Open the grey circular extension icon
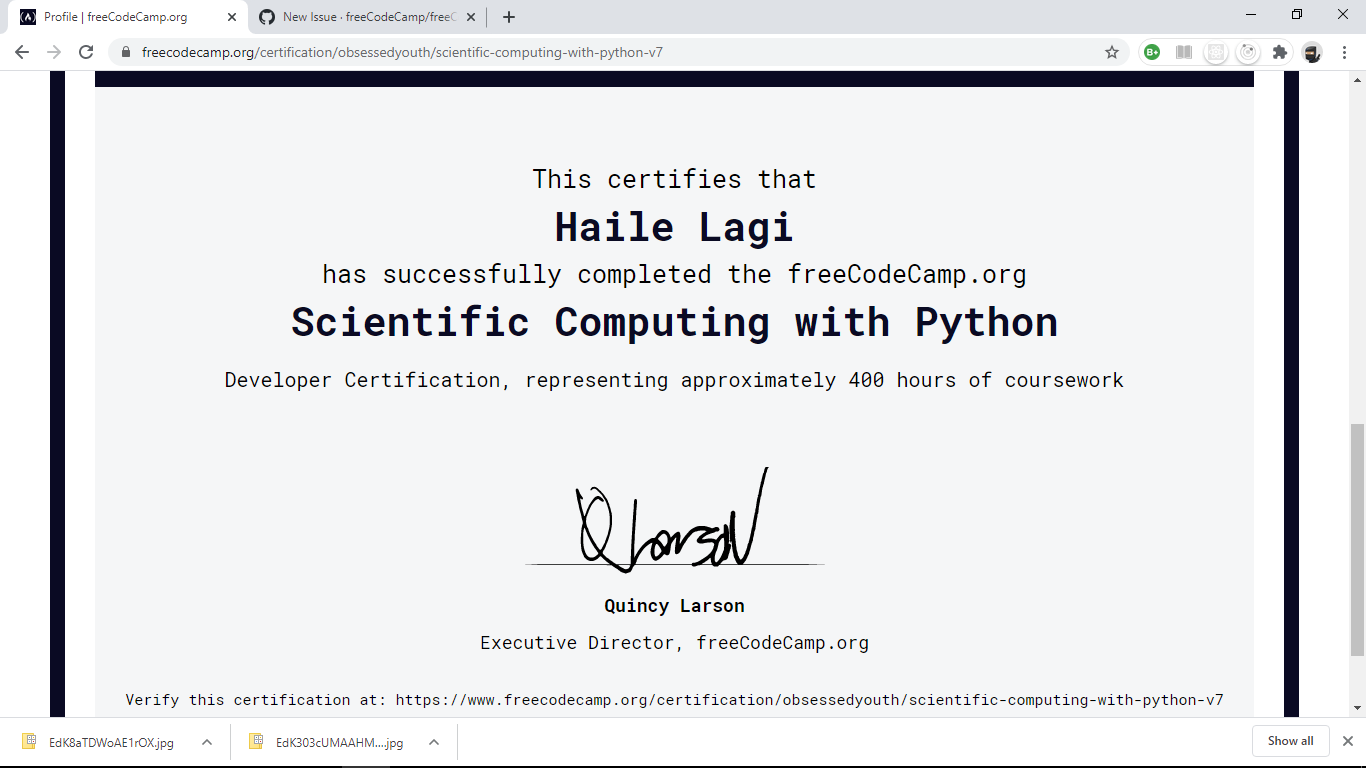This screenshot has height=768, width=1366. (1247, 52)
